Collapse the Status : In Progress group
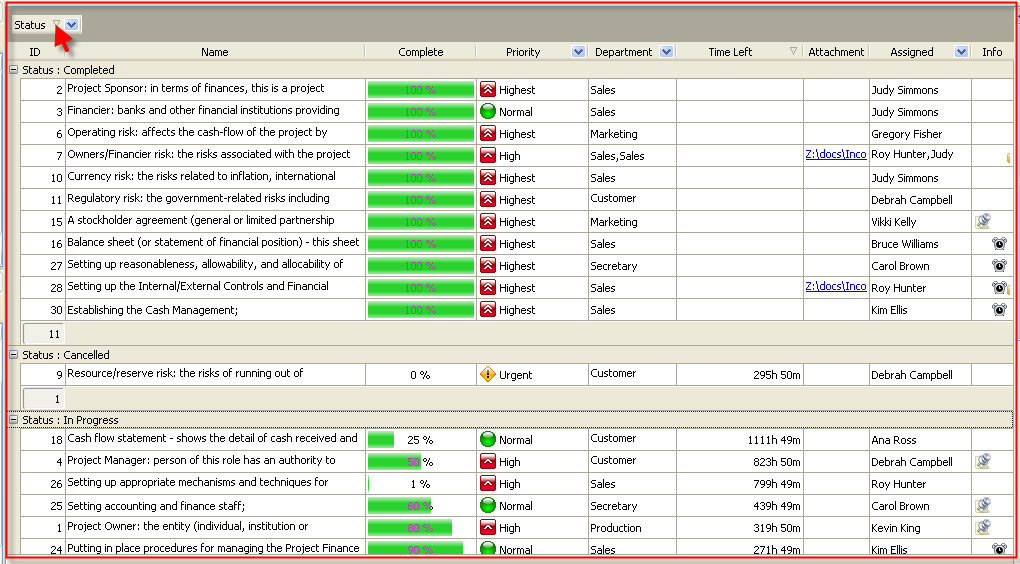 [13, 420]
